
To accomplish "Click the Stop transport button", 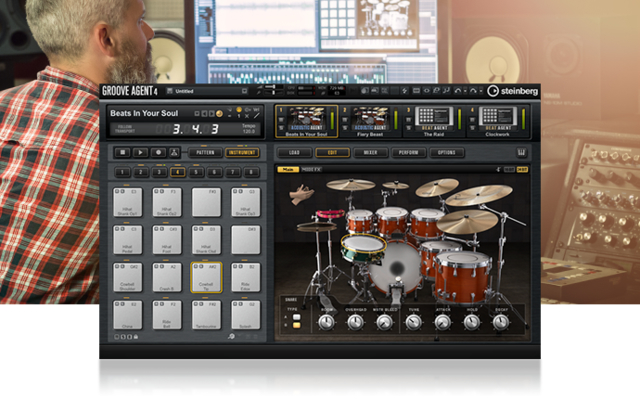I will (122, 153).
